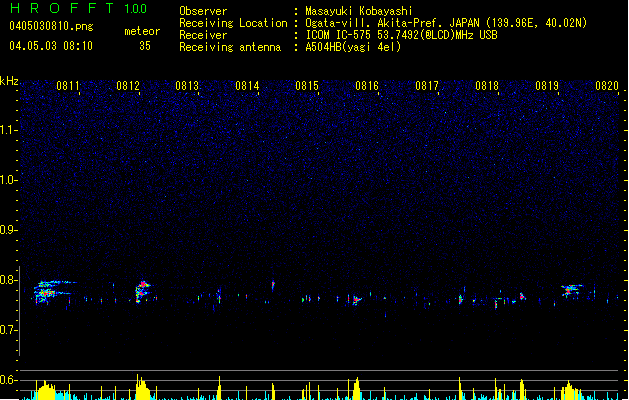The image size is (629, 400).
Task: Click the 0.9 kHz axis tick label
Action: 8,230
